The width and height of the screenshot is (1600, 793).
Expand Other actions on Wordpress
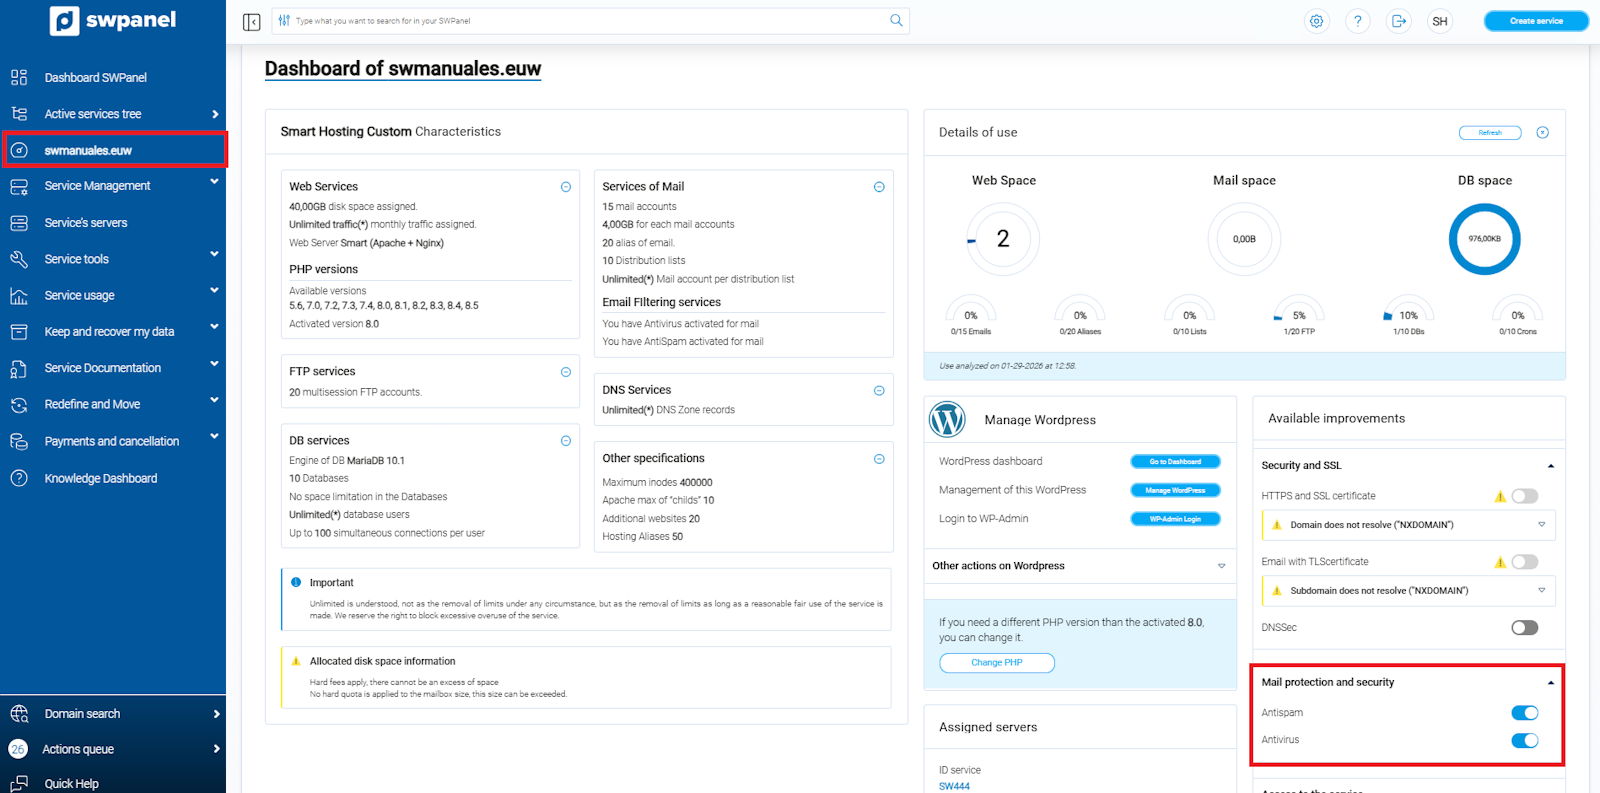click(1221, 566)
